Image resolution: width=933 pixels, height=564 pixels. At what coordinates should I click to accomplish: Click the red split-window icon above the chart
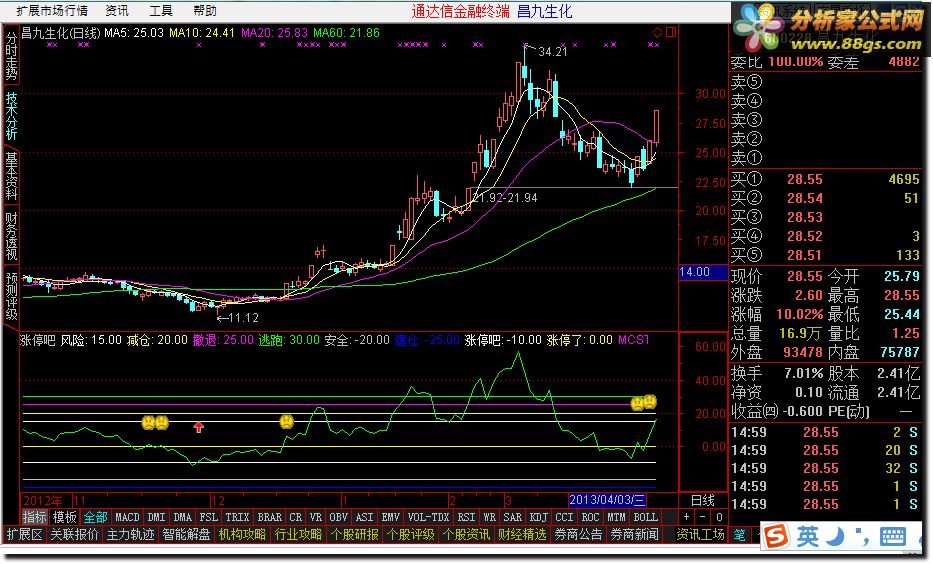click(x=671, y=32)
